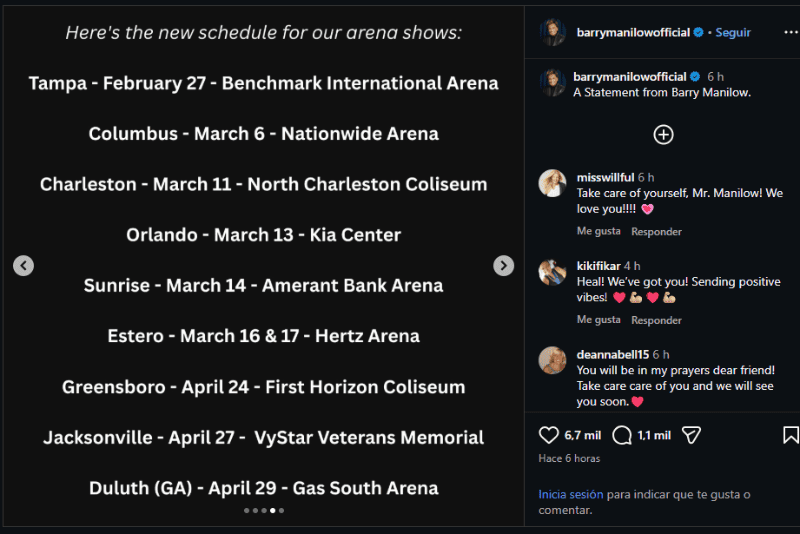The height and width of the screenshot is (534, 800).
Task: Open deannabell15's profile picture
Action: [553, 360]
